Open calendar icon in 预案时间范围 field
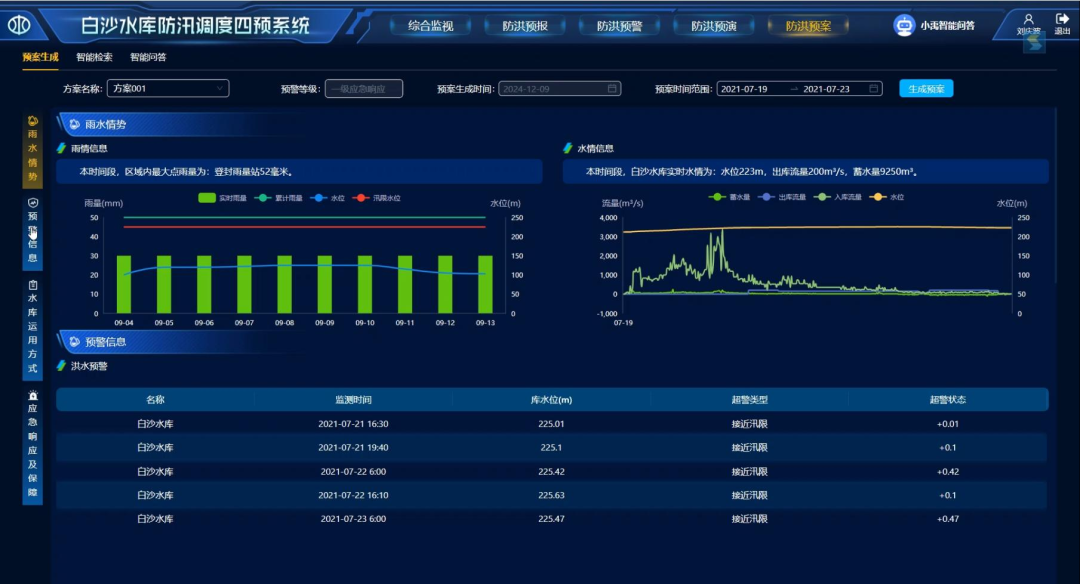This screenshot has width=1080, height=584. (x=874, y=89)
